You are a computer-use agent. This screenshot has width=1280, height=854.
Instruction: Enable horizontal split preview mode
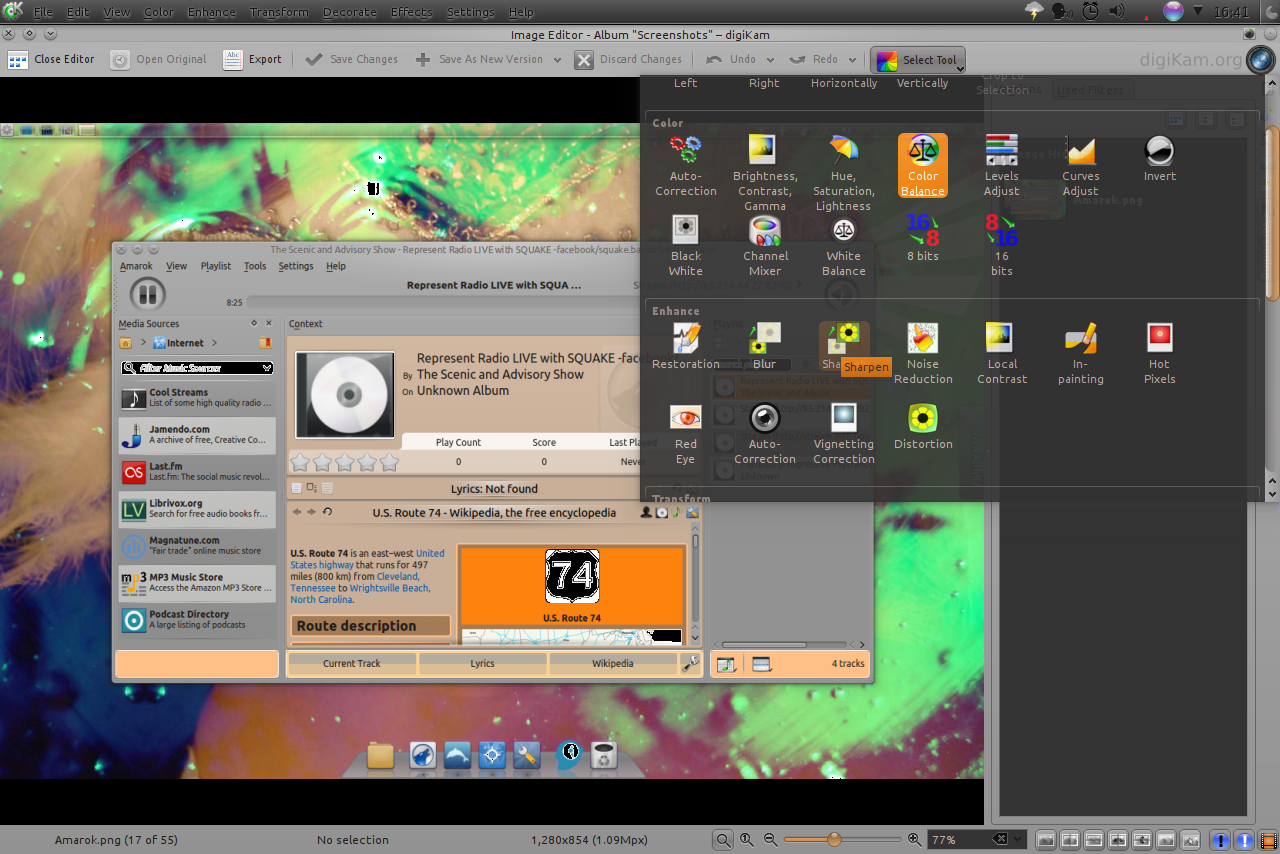pyautogui.click(x=1094, y=840)
